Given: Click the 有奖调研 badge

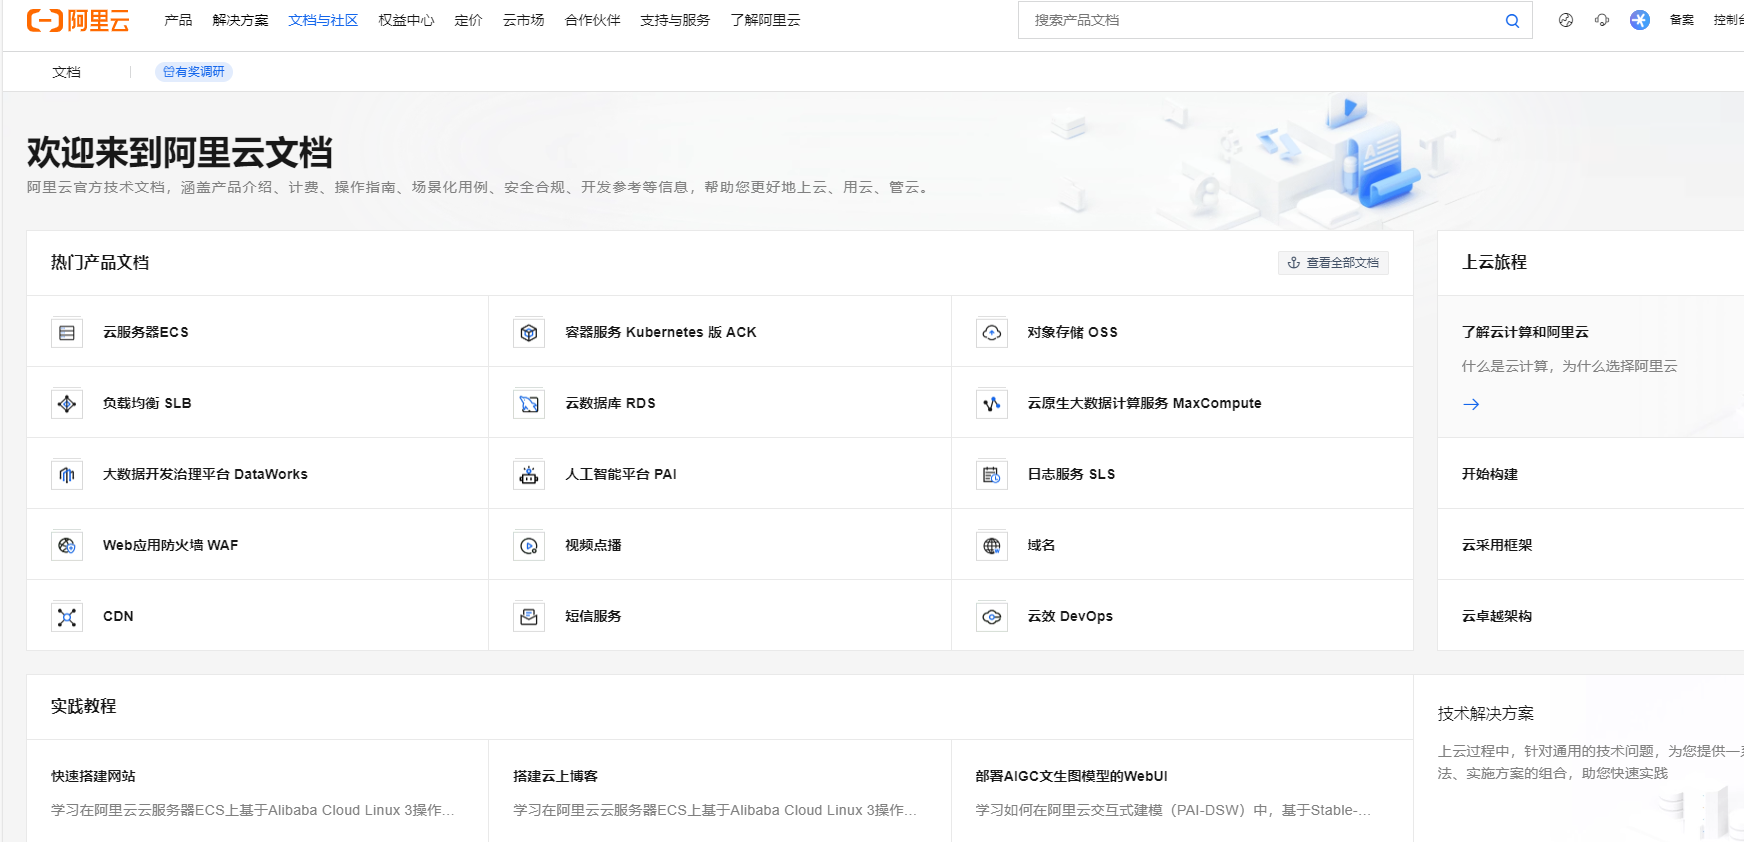Looking at the screenshot, I should point(194,72).
